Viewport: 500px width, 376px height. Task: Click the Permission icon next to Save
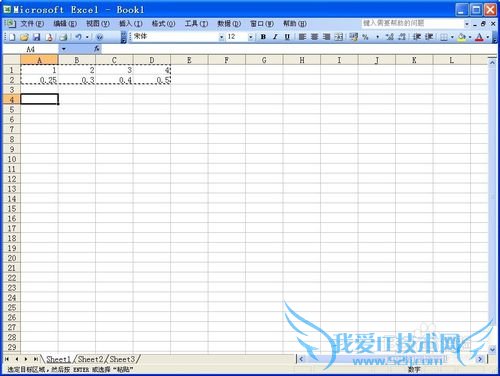49,37
